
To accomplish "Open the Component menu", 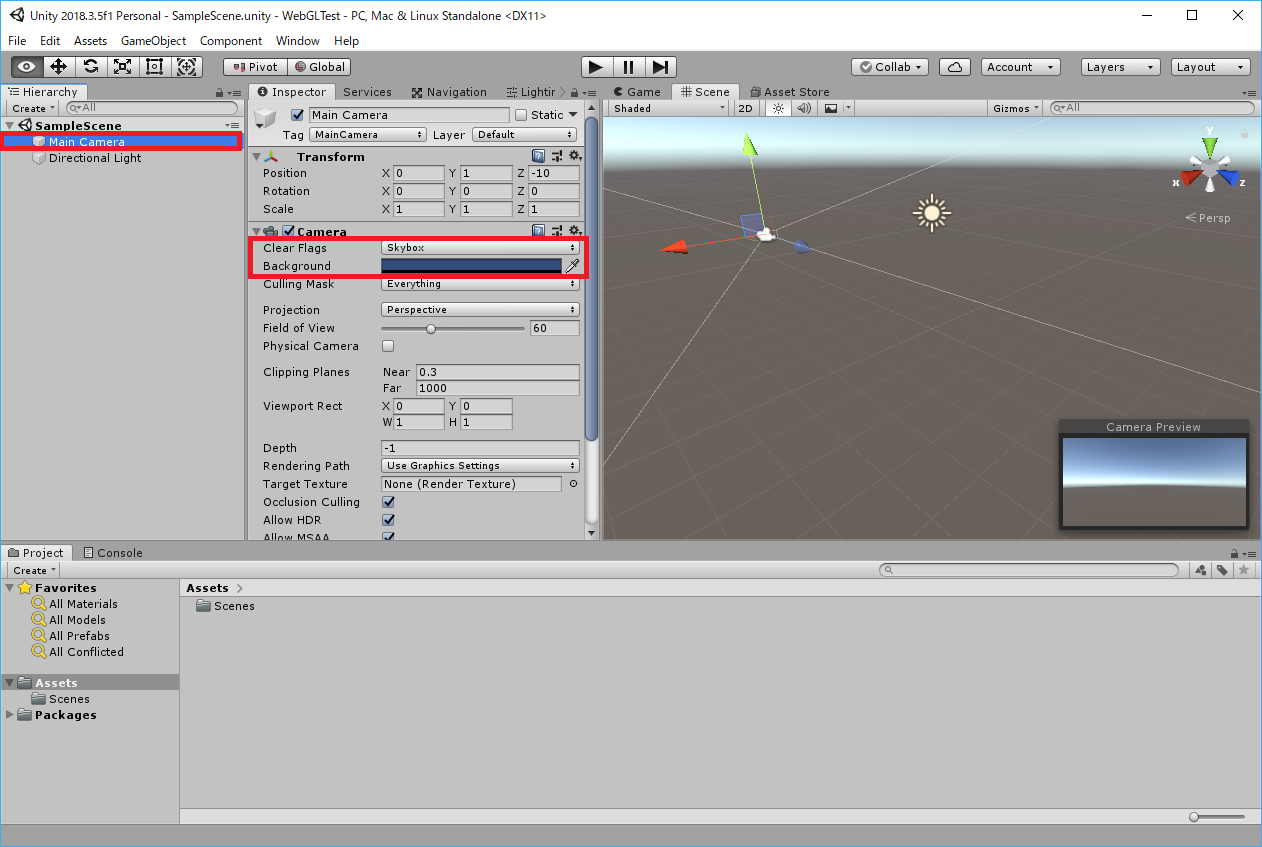I will pos(231,41).
